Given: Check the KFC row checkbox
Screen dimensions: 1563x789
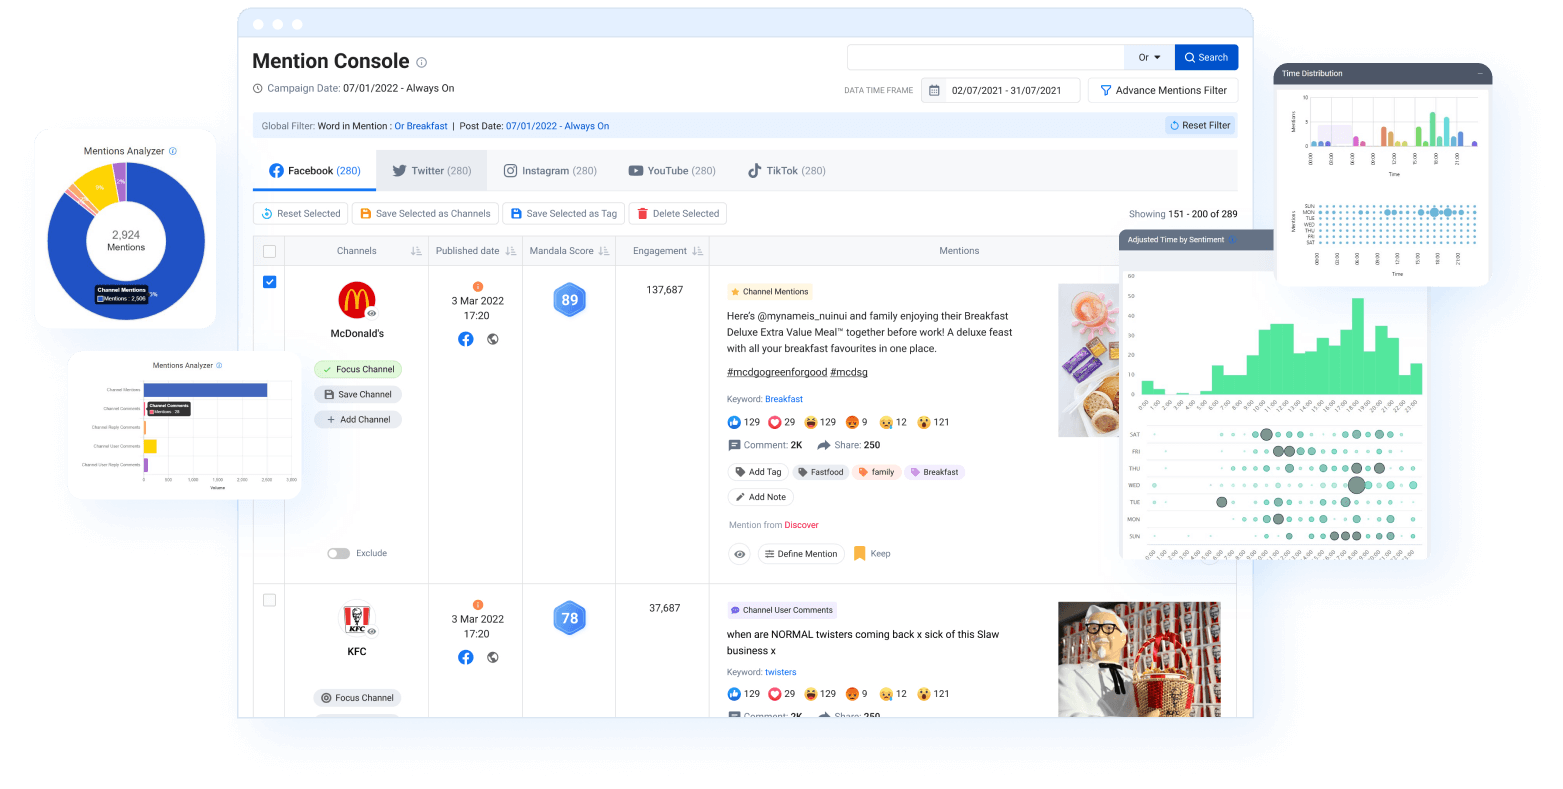Looking at the screenshot, I should click(x=269, y=600).
